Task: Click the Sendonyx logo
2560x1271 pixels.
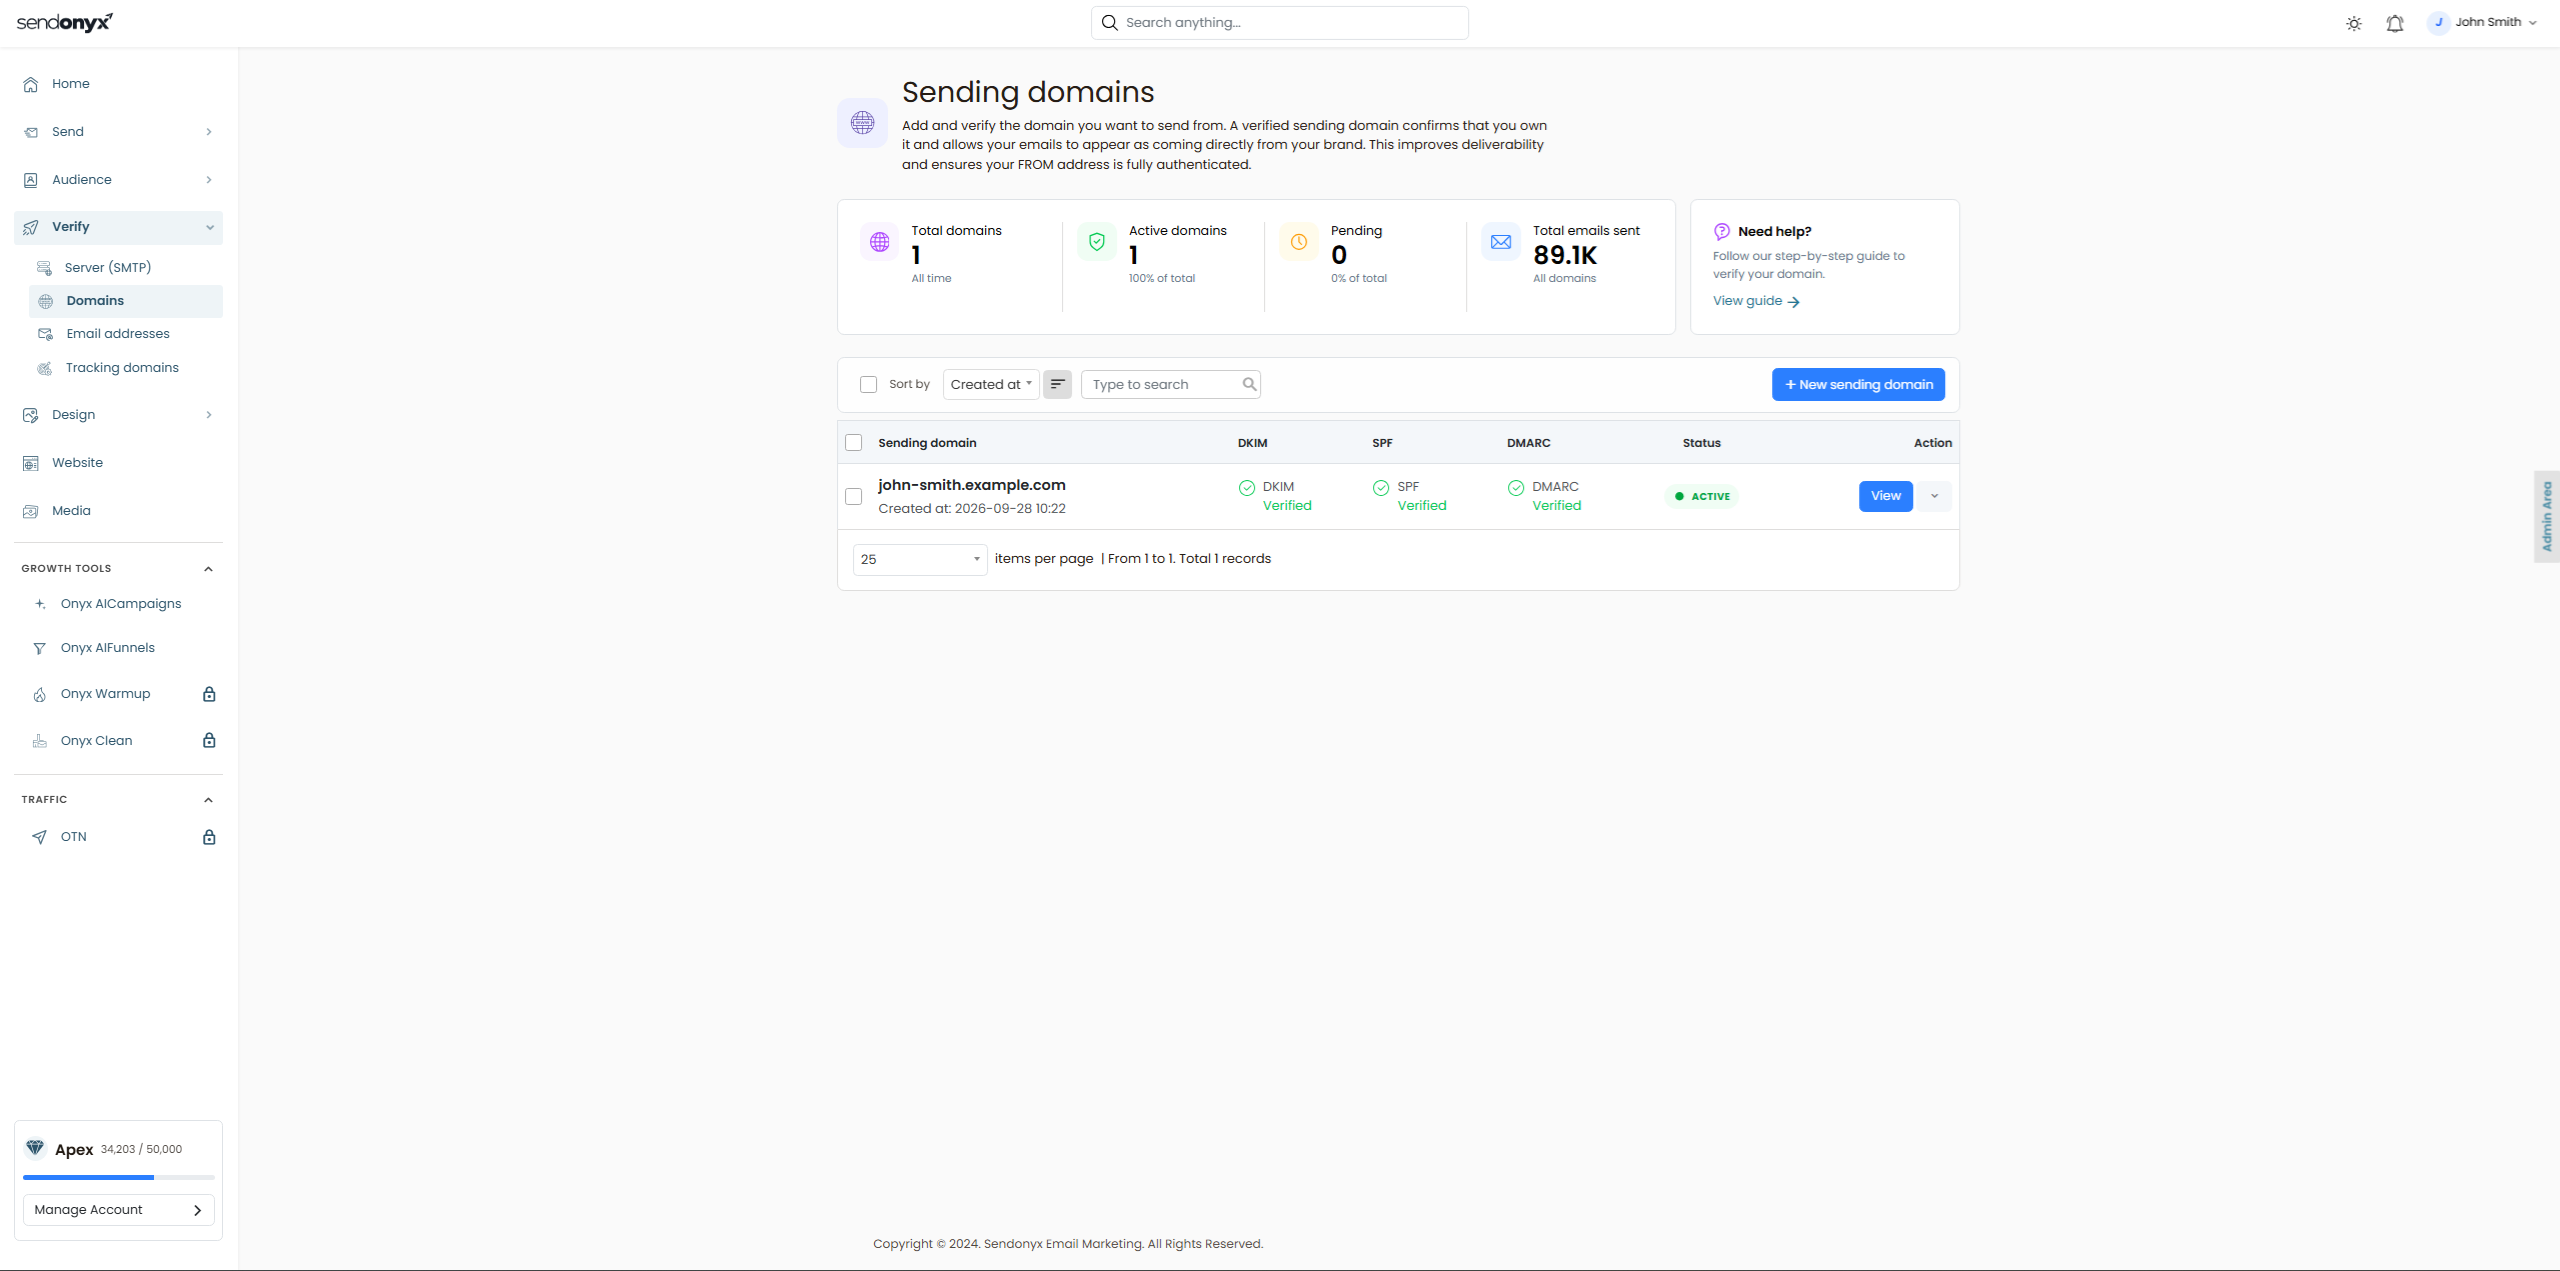Action: 65,22
